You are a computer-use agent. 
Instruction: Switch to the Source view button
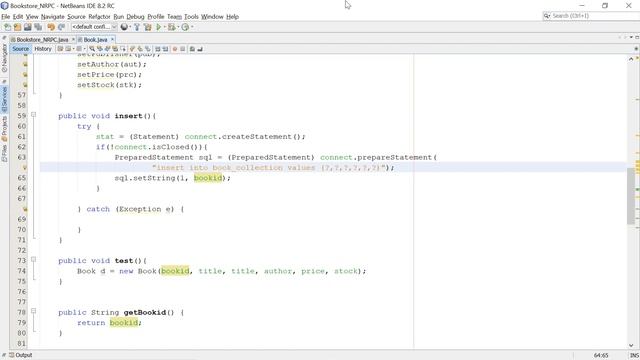point(20,49)
